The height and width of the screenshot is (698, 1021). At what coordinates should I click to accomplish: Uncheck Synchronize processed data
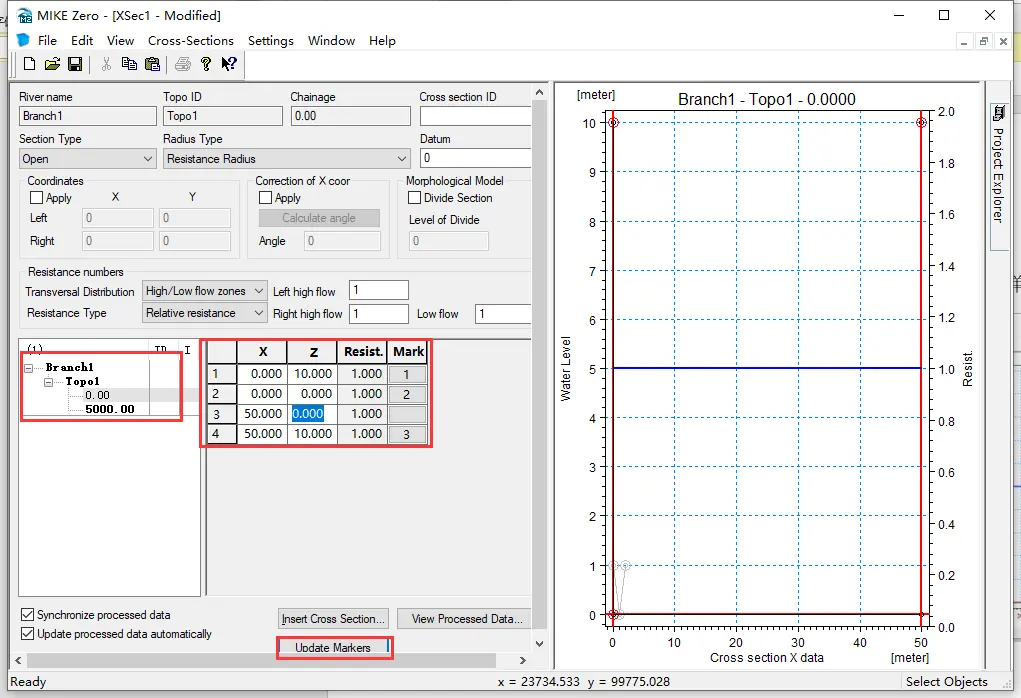coord(28,615)
